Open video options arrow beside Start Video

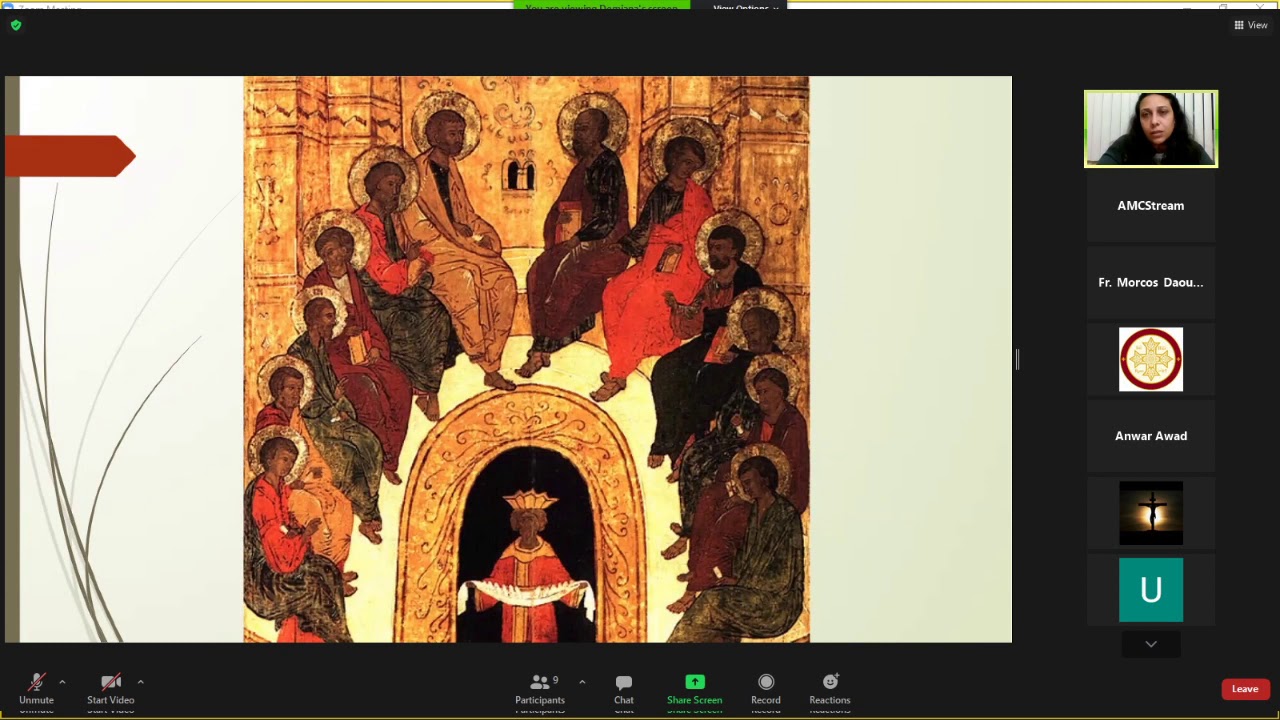[140, 682]
